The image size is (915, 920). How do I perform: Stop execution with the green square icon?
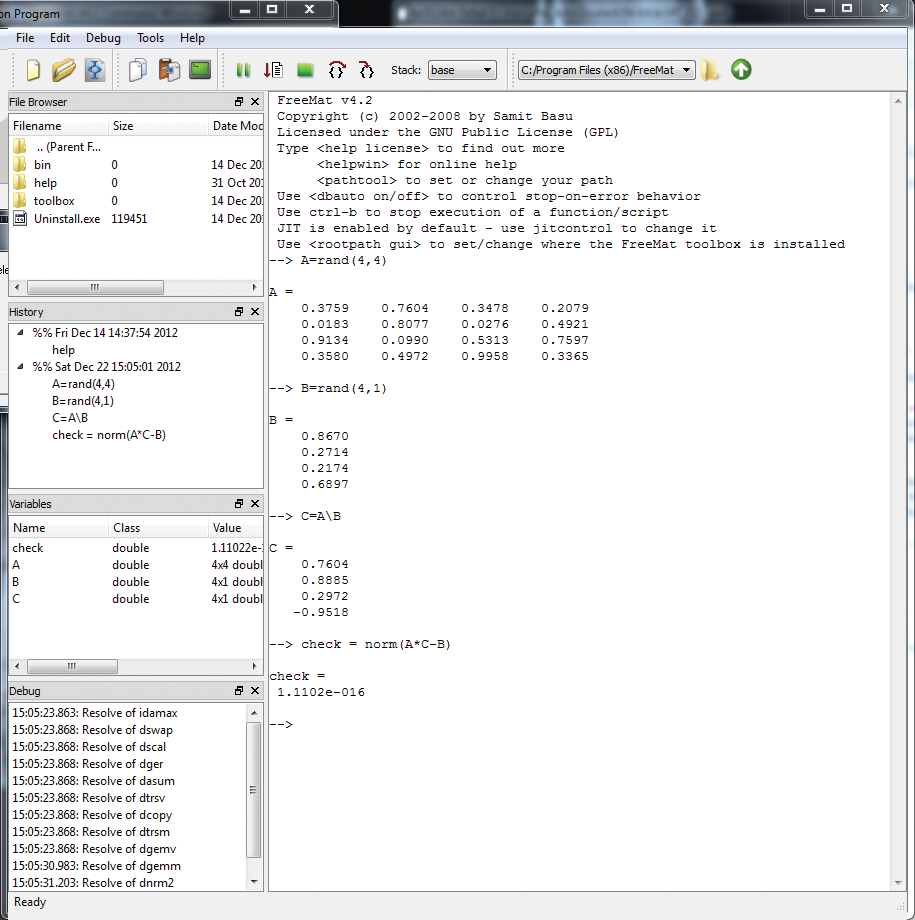click(x=303, y=69)
